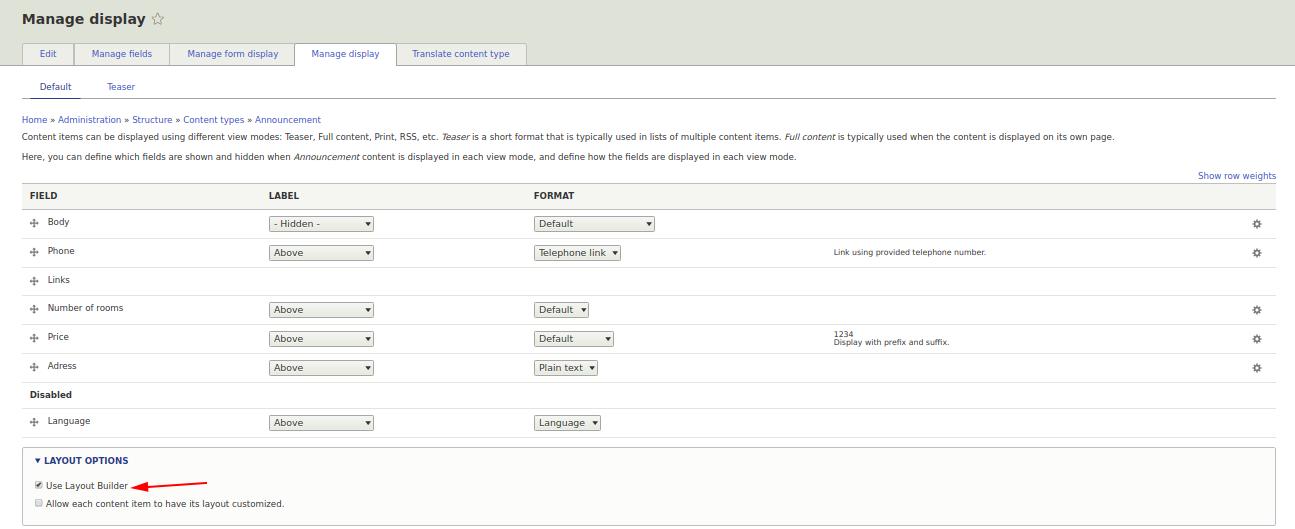Open settings gear for Phone field
The width and height of the screenshot is (1295, 529).
coord(1257,253)
